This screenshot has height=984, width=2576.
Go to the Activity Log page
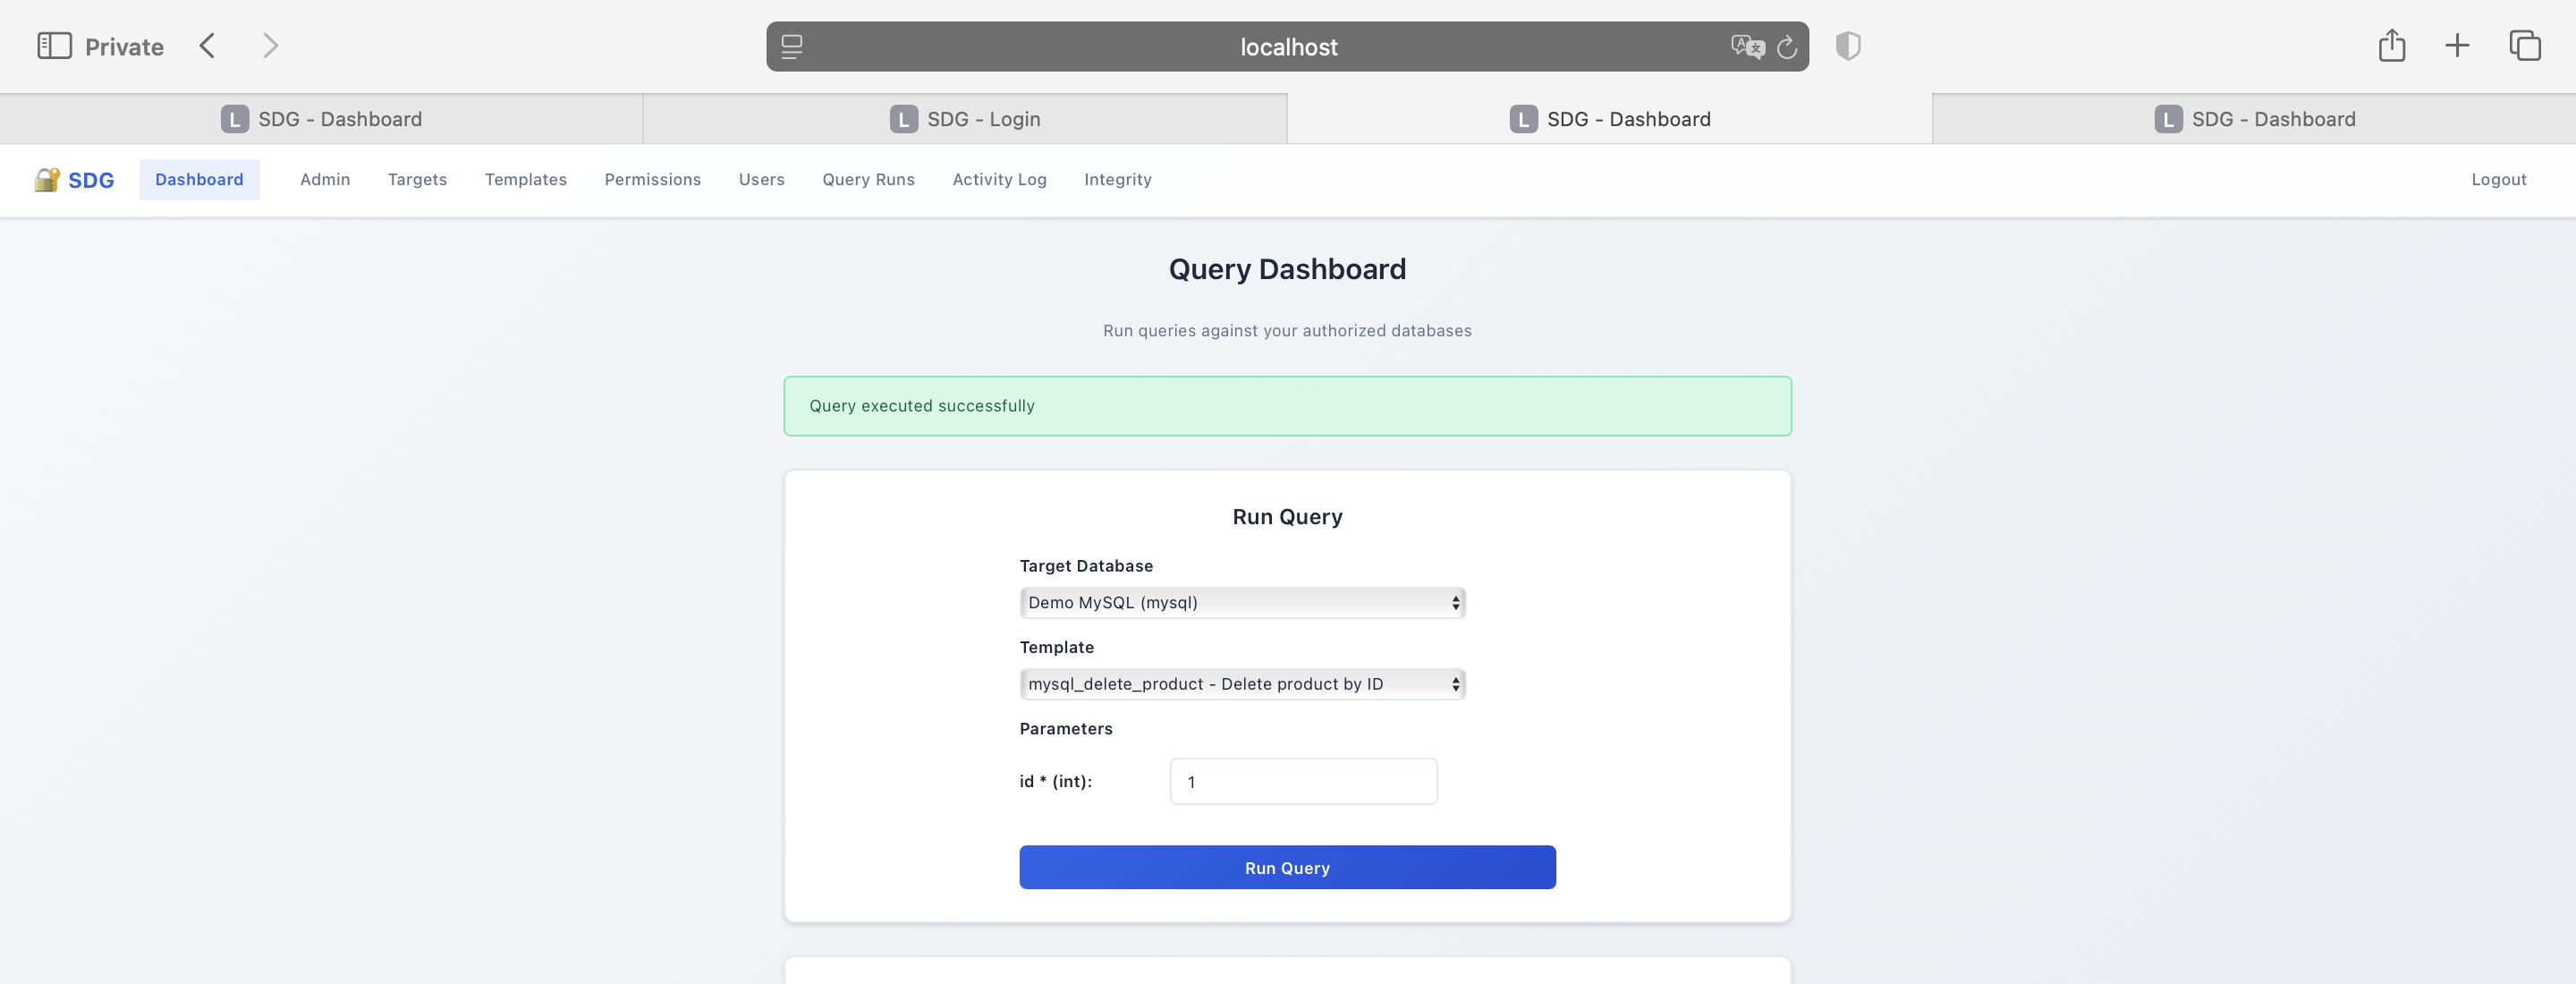coord(999,179)
